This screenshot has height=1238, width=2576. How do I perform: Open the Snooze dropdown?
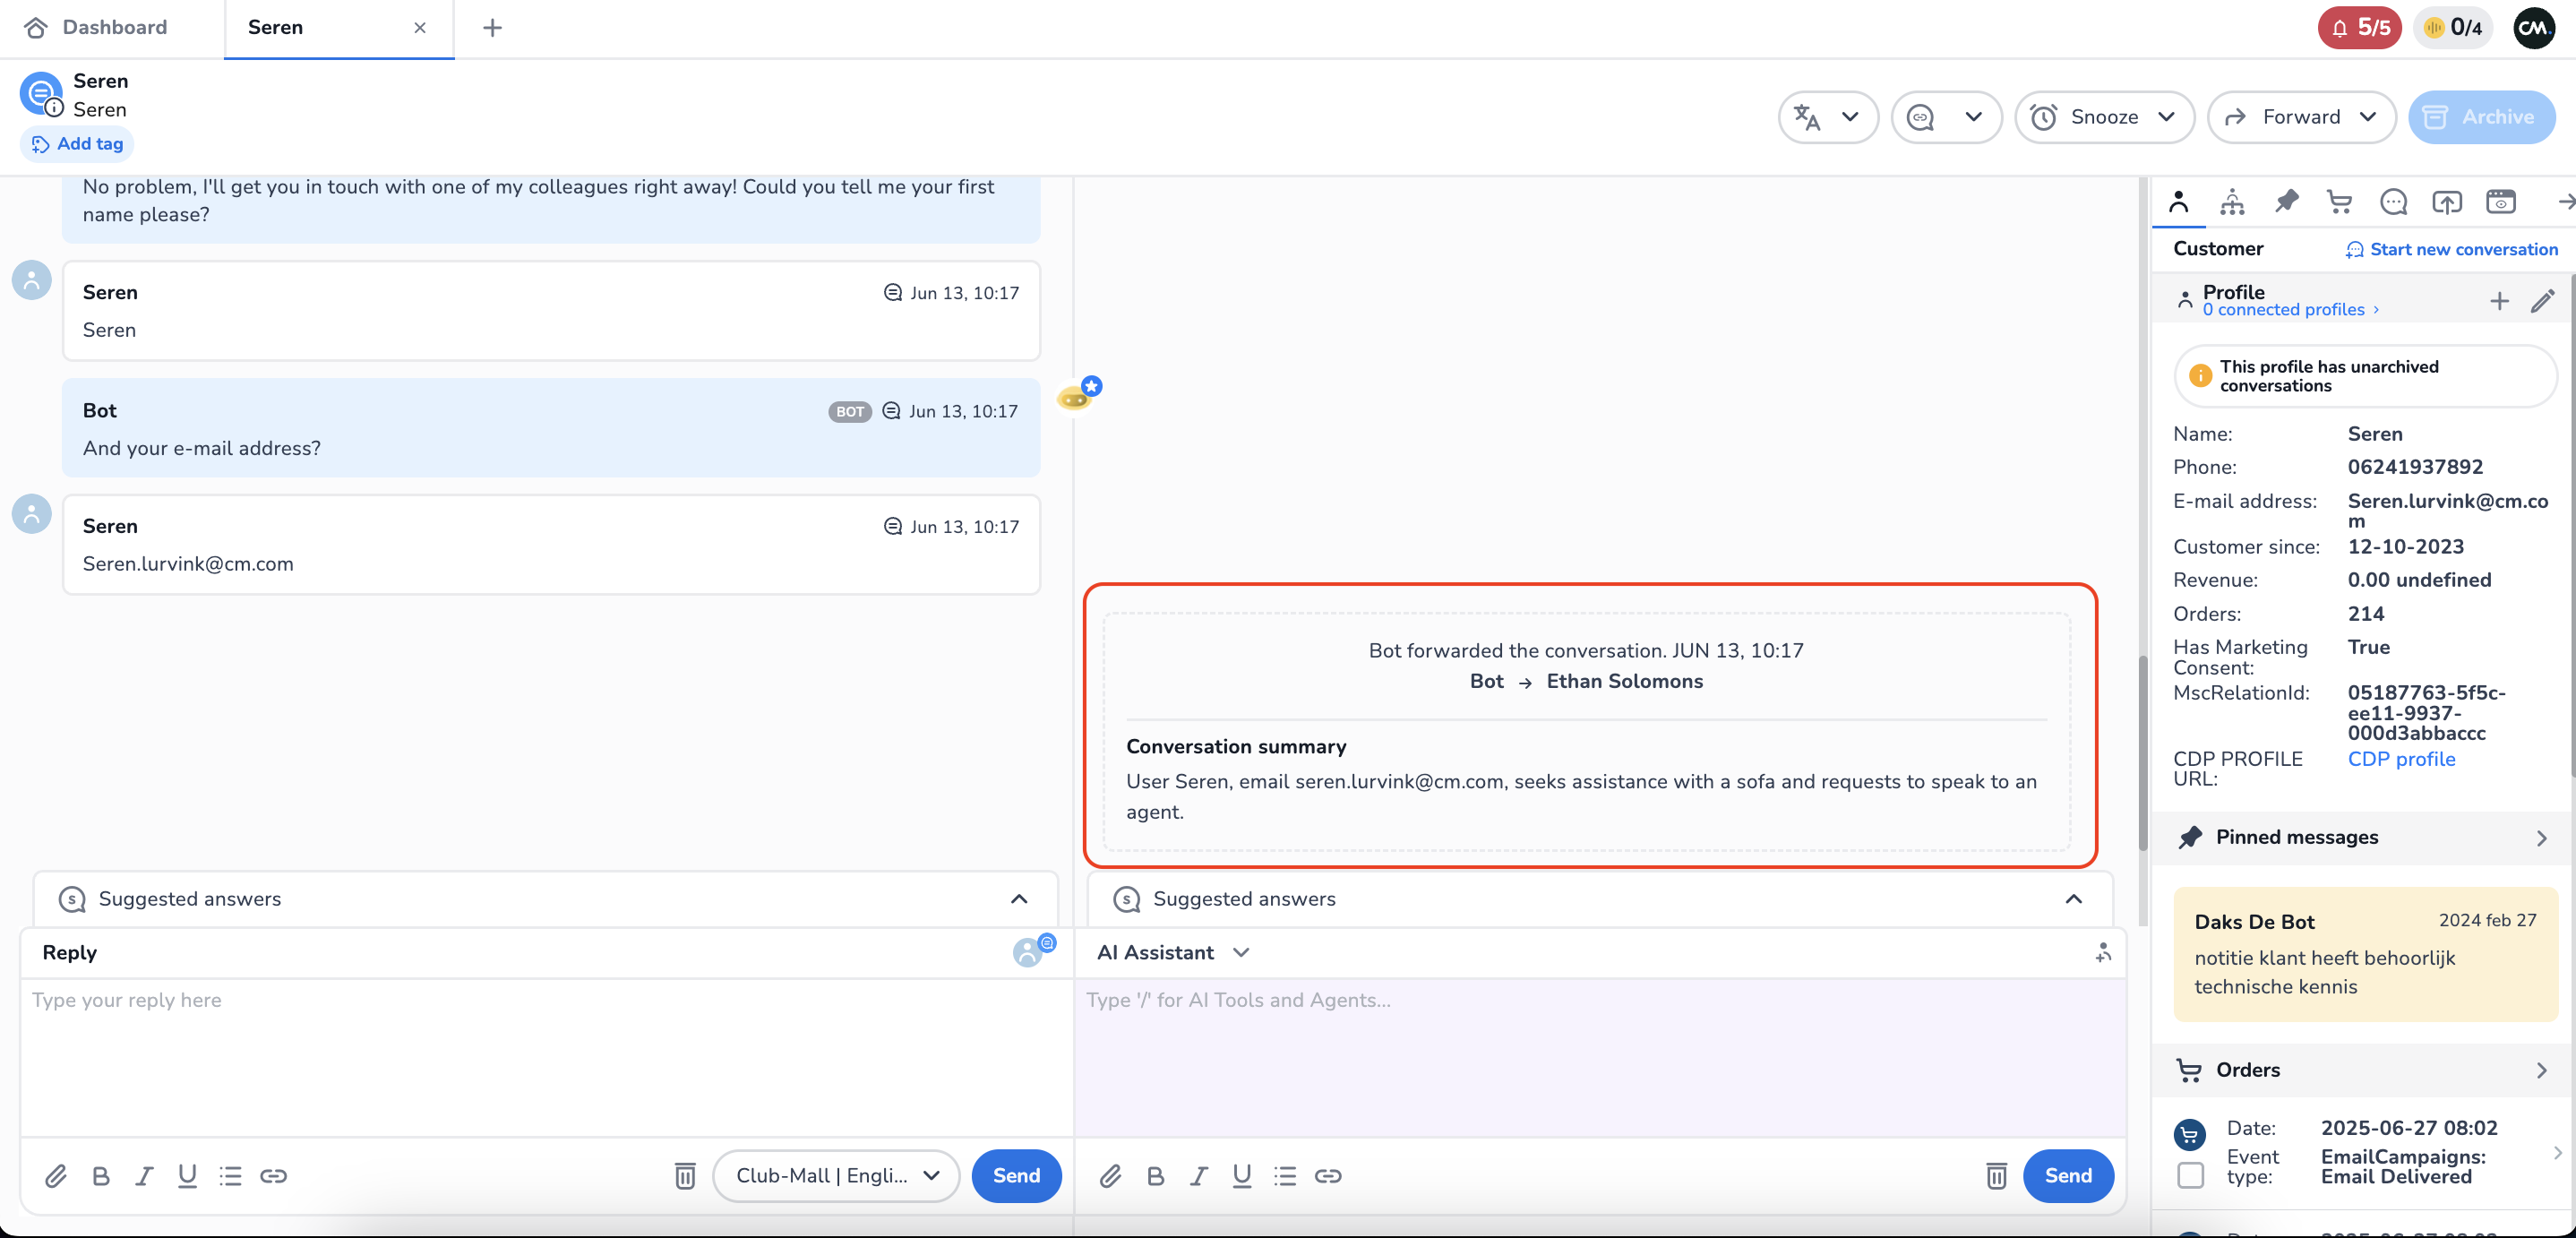click(x=2104, y=117)
